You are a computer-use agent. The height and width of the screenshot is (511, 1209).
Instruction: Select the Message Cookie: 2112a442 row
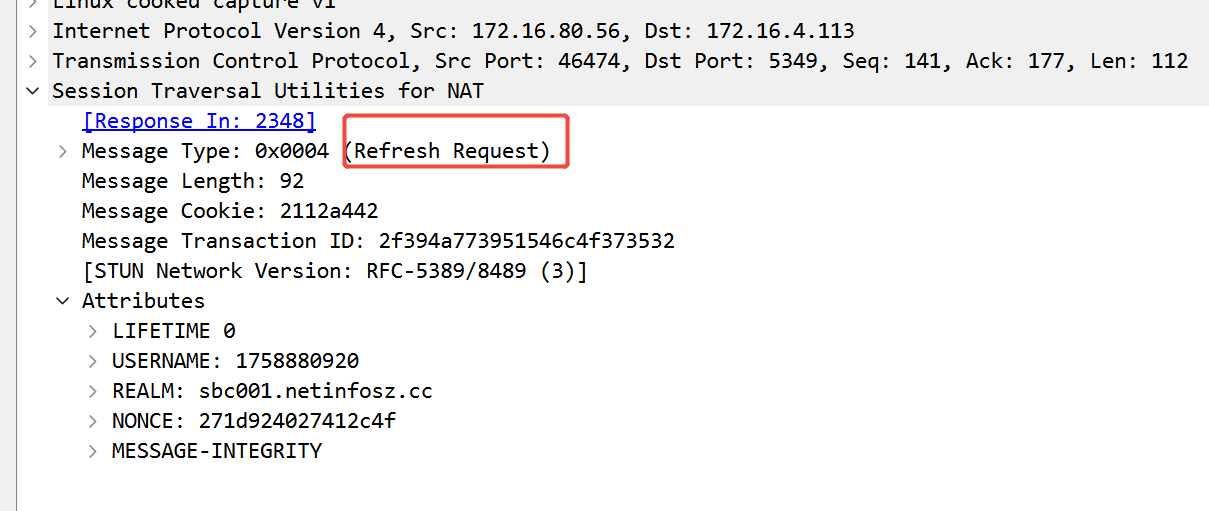[229, 211]
